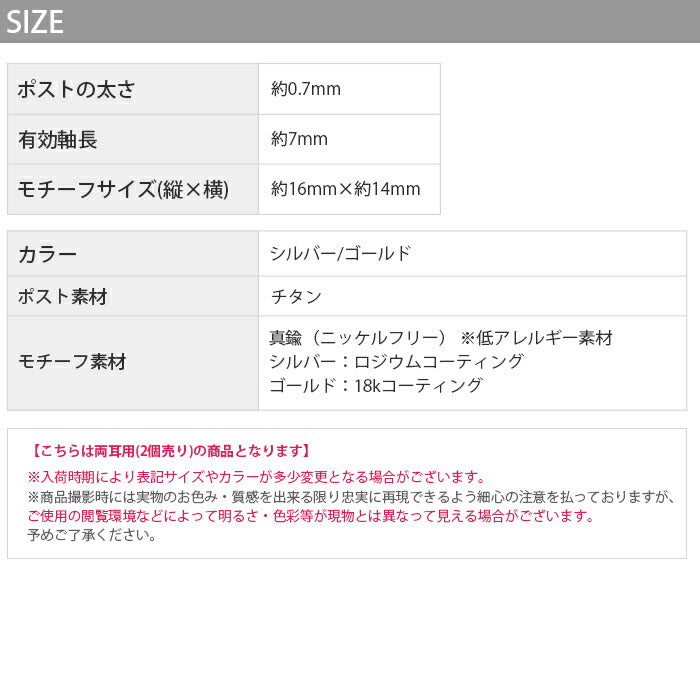700x700 pixels.
Task: Click the red ご使用の閲覧環境 warning line
Action: click(x=311, y=516)
